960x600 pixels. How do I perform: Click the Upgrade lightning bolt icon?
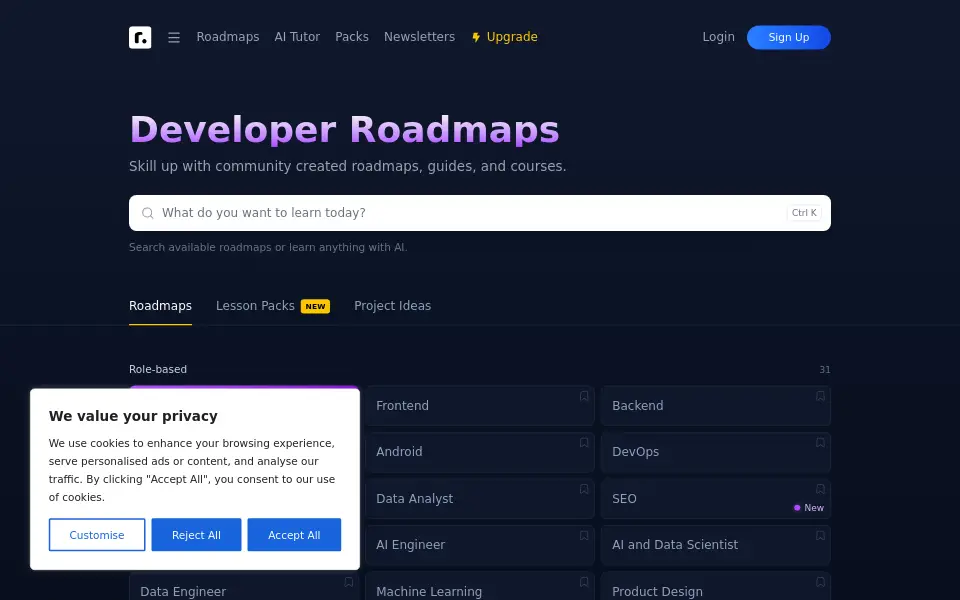click(476, 37)
